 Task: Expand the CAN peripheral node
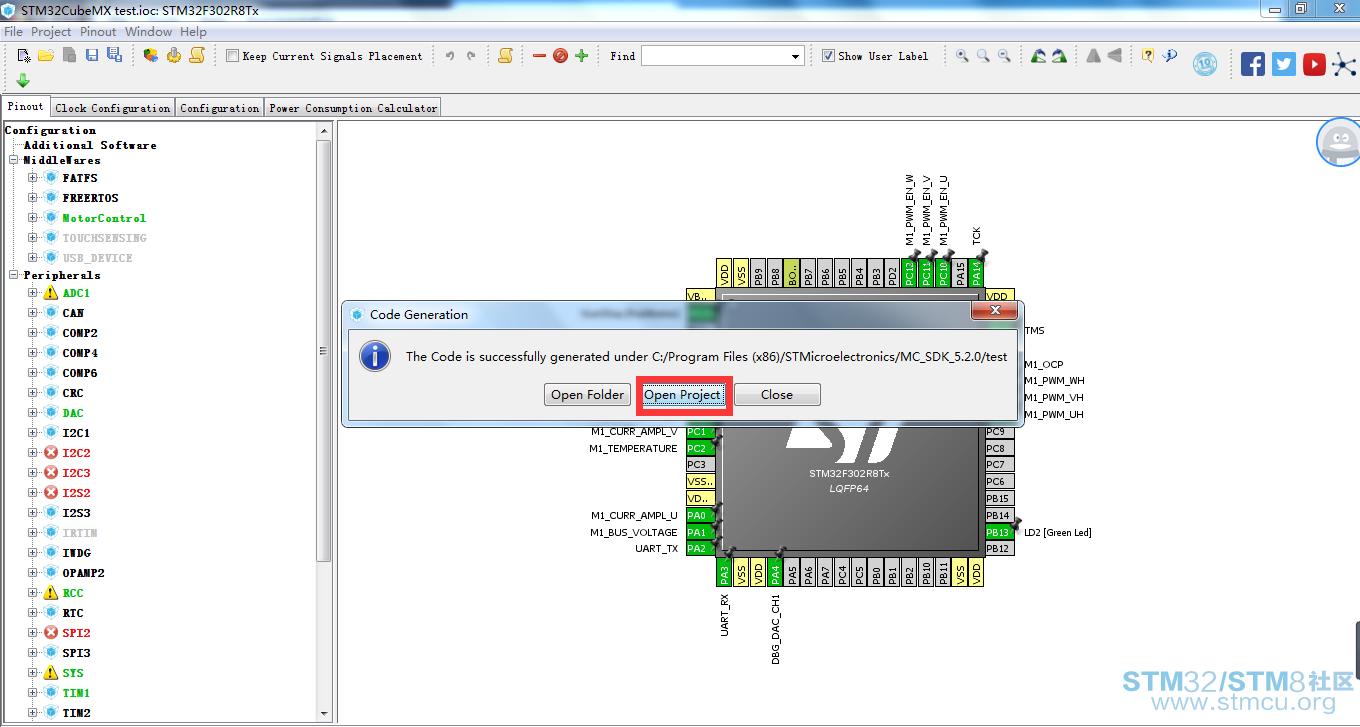tap(33, 313)
